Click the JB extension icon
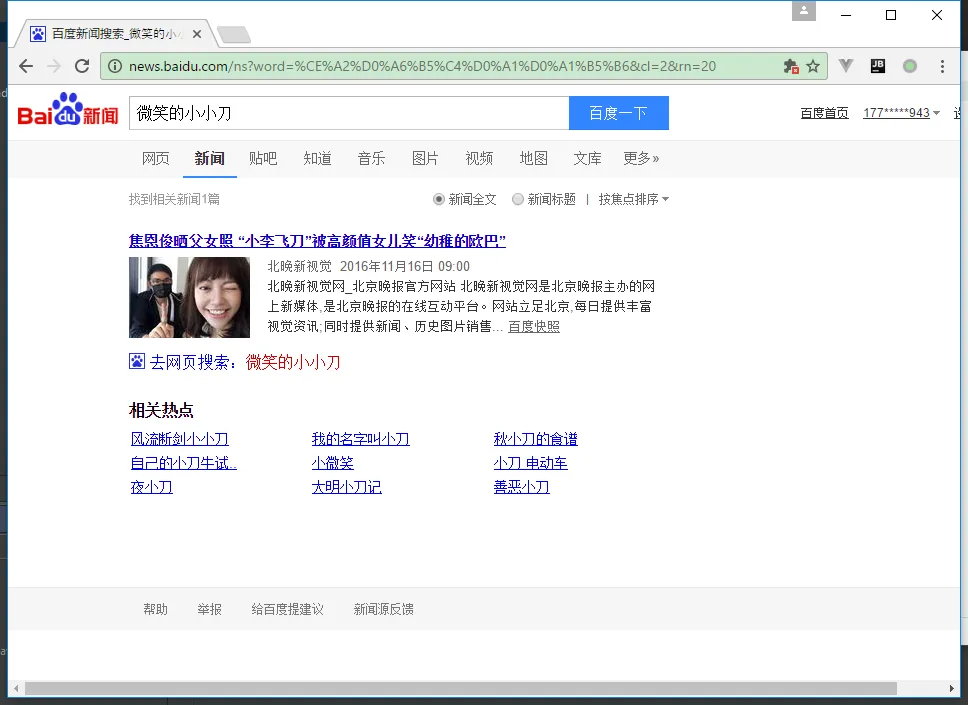This screenshot has width=968, height=705. [x=878, y=66]
